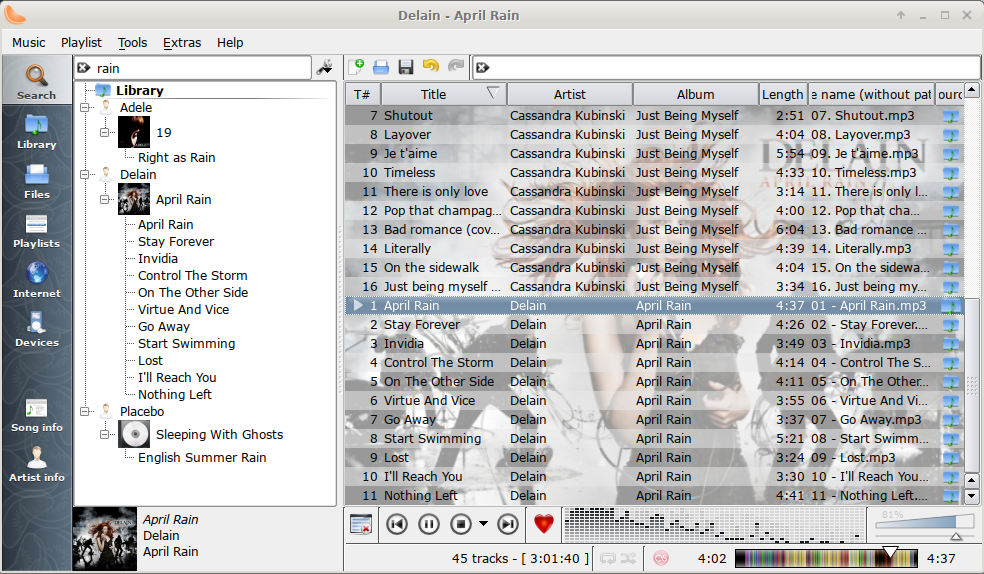Screen dimensions: 984x574
Task: Select the Library root in the tree
Action: 139,90
